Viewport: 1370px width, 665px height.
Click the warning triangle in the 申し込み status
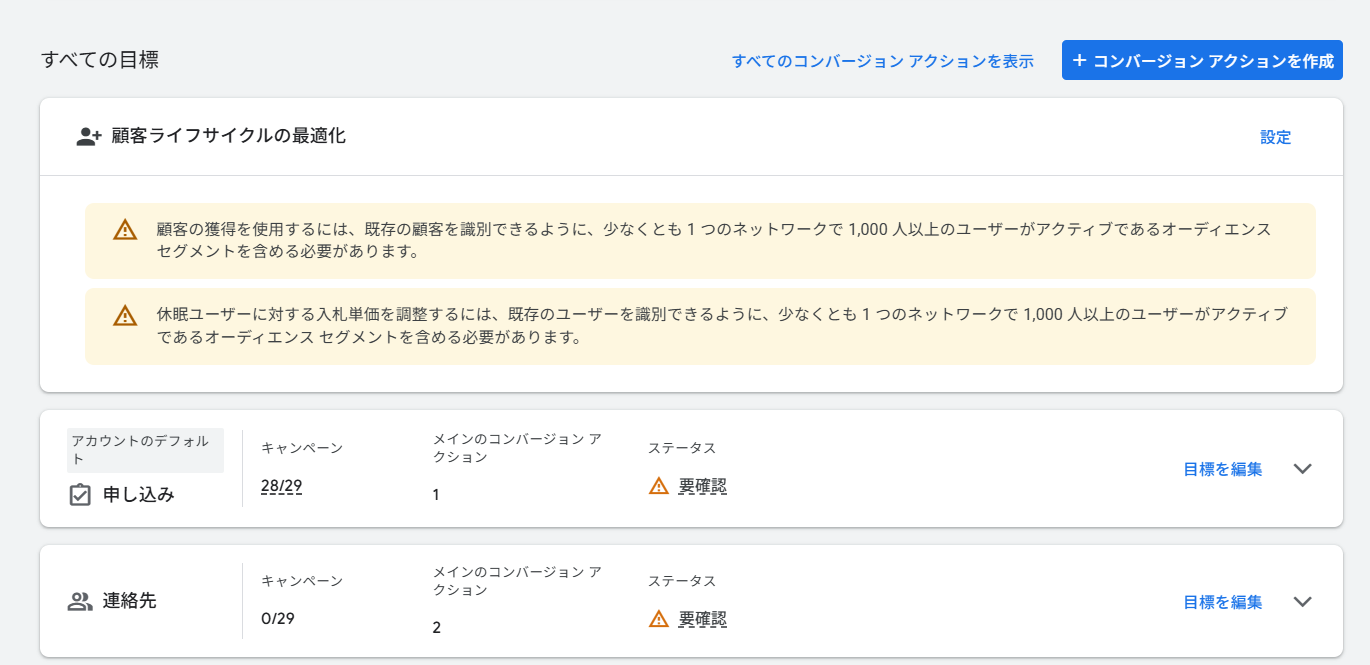coord(658,486)
